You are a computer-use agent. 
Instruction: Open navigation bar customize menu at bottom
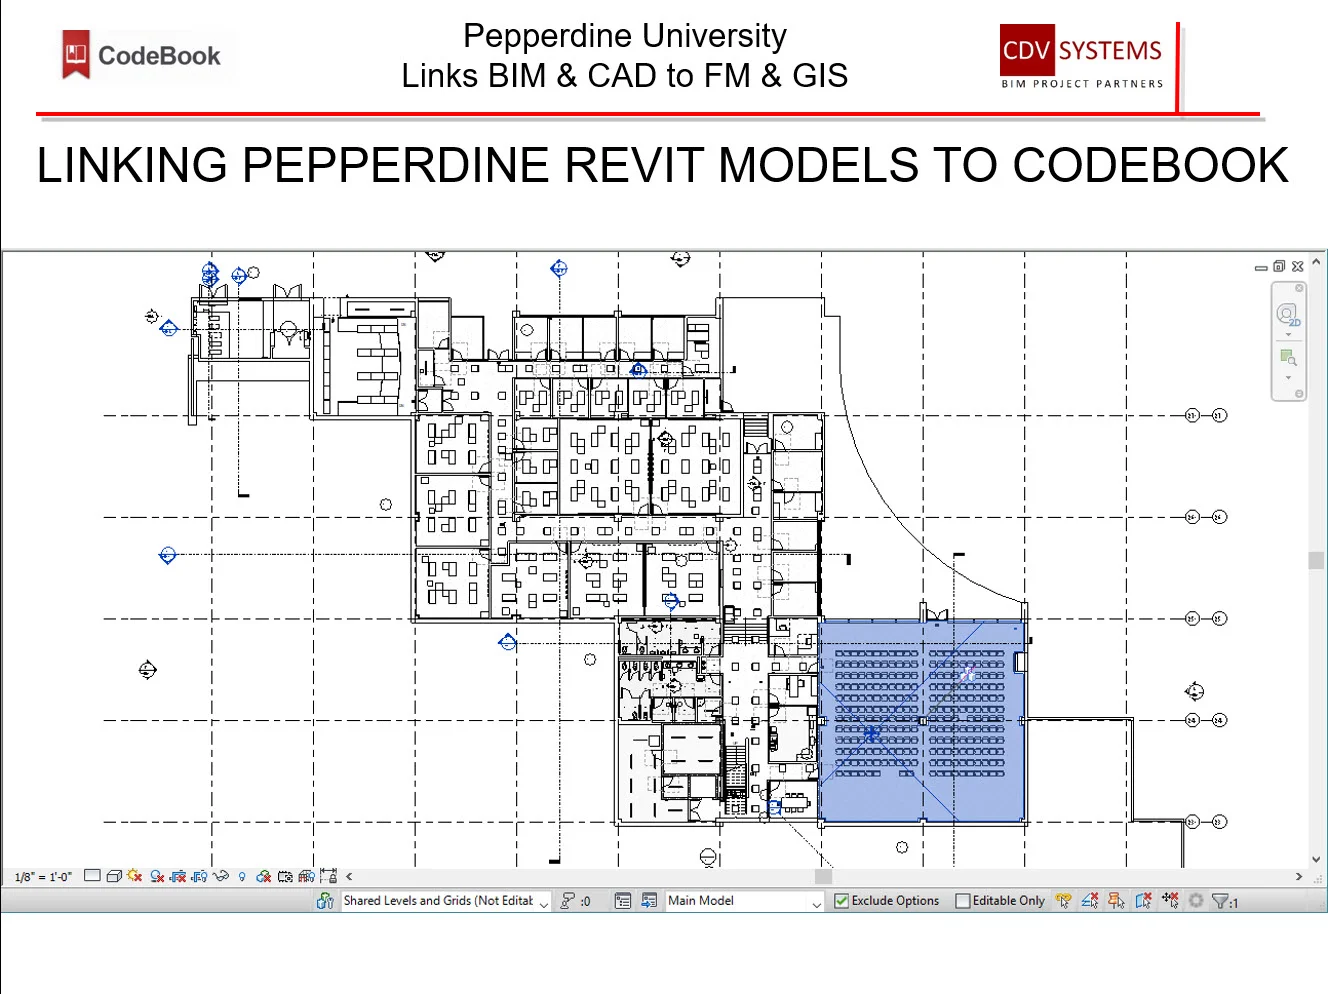(1299, 394)
